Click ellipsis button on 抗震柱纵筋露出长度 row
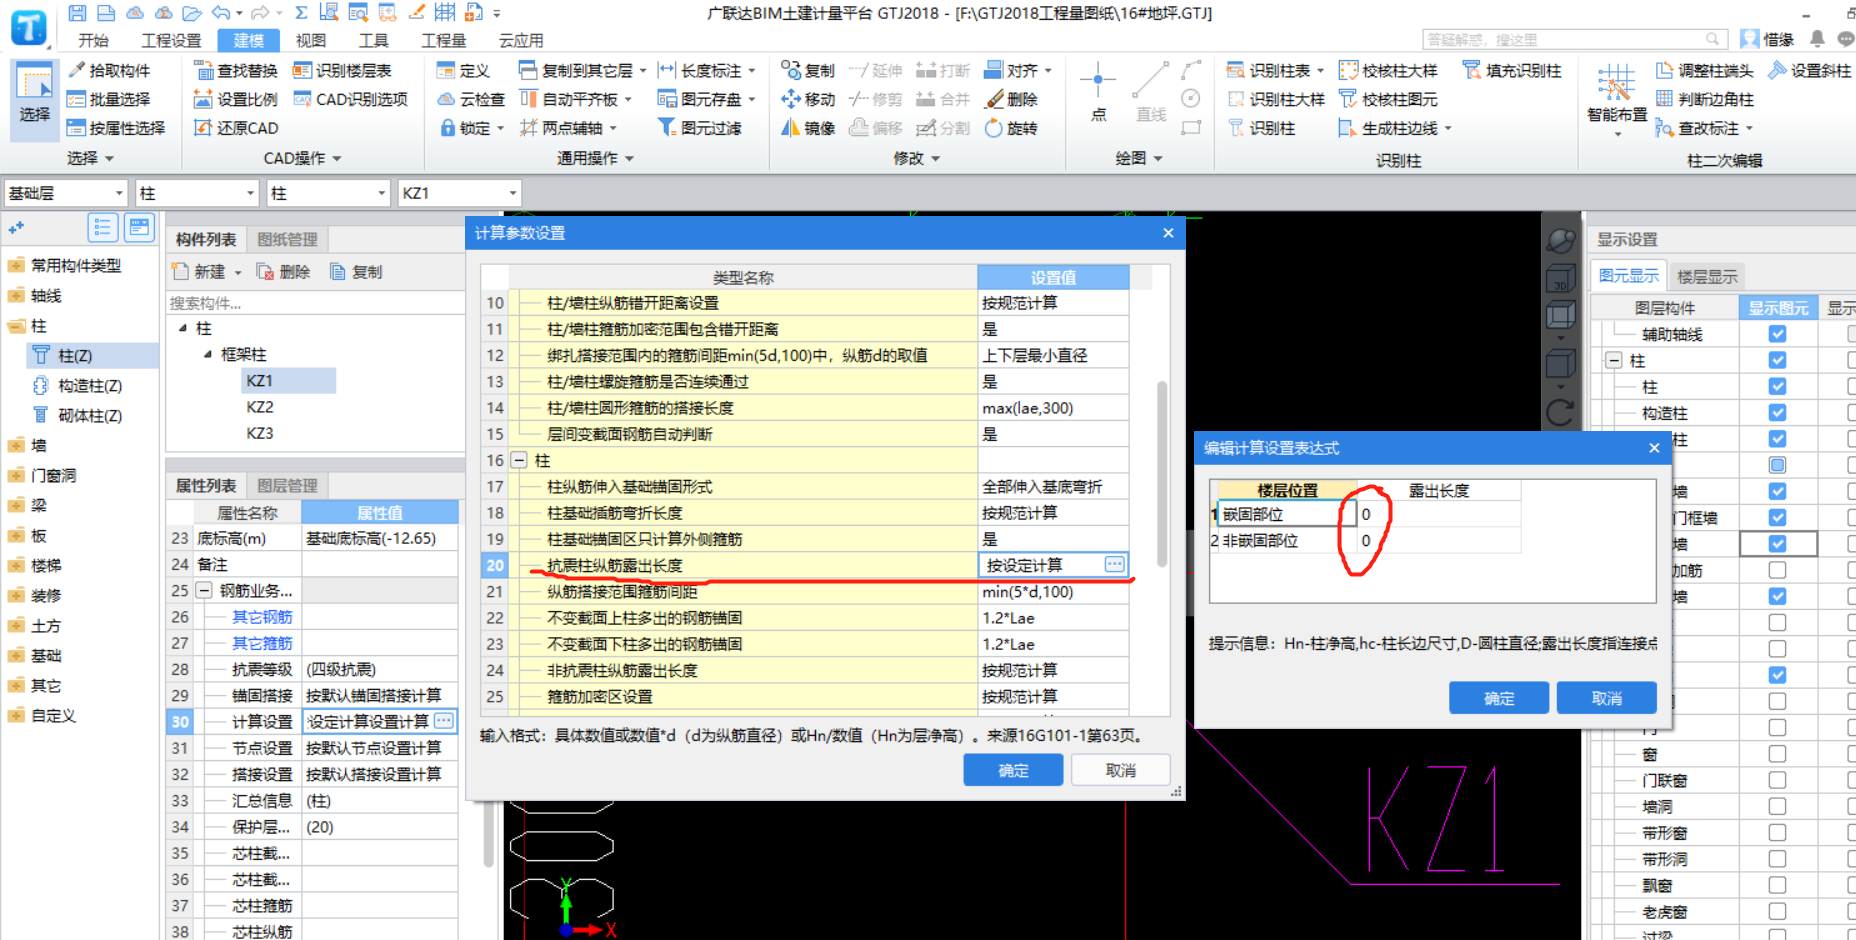 tap(1114, 565)
